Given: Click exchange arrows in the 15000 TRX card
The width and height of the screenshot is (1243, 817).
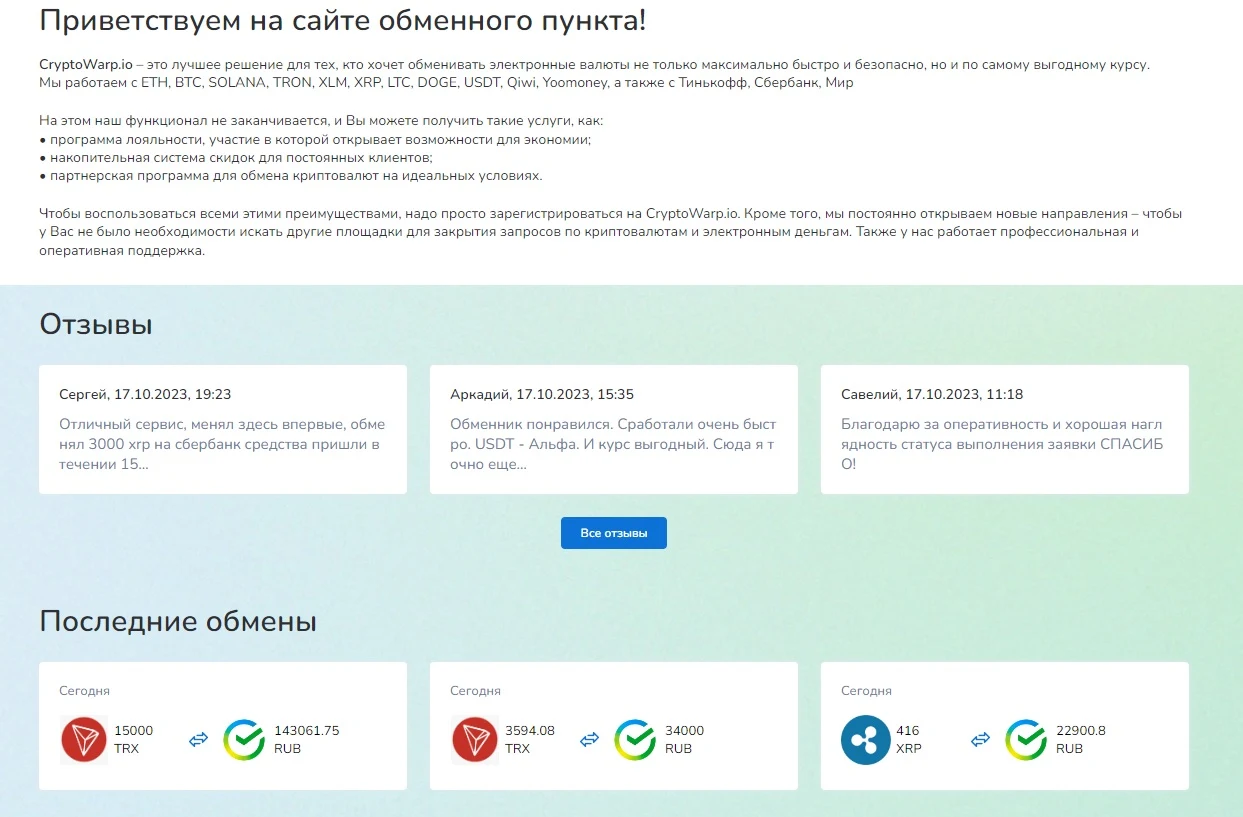Looking at the screenshot, I should point(198,740).
